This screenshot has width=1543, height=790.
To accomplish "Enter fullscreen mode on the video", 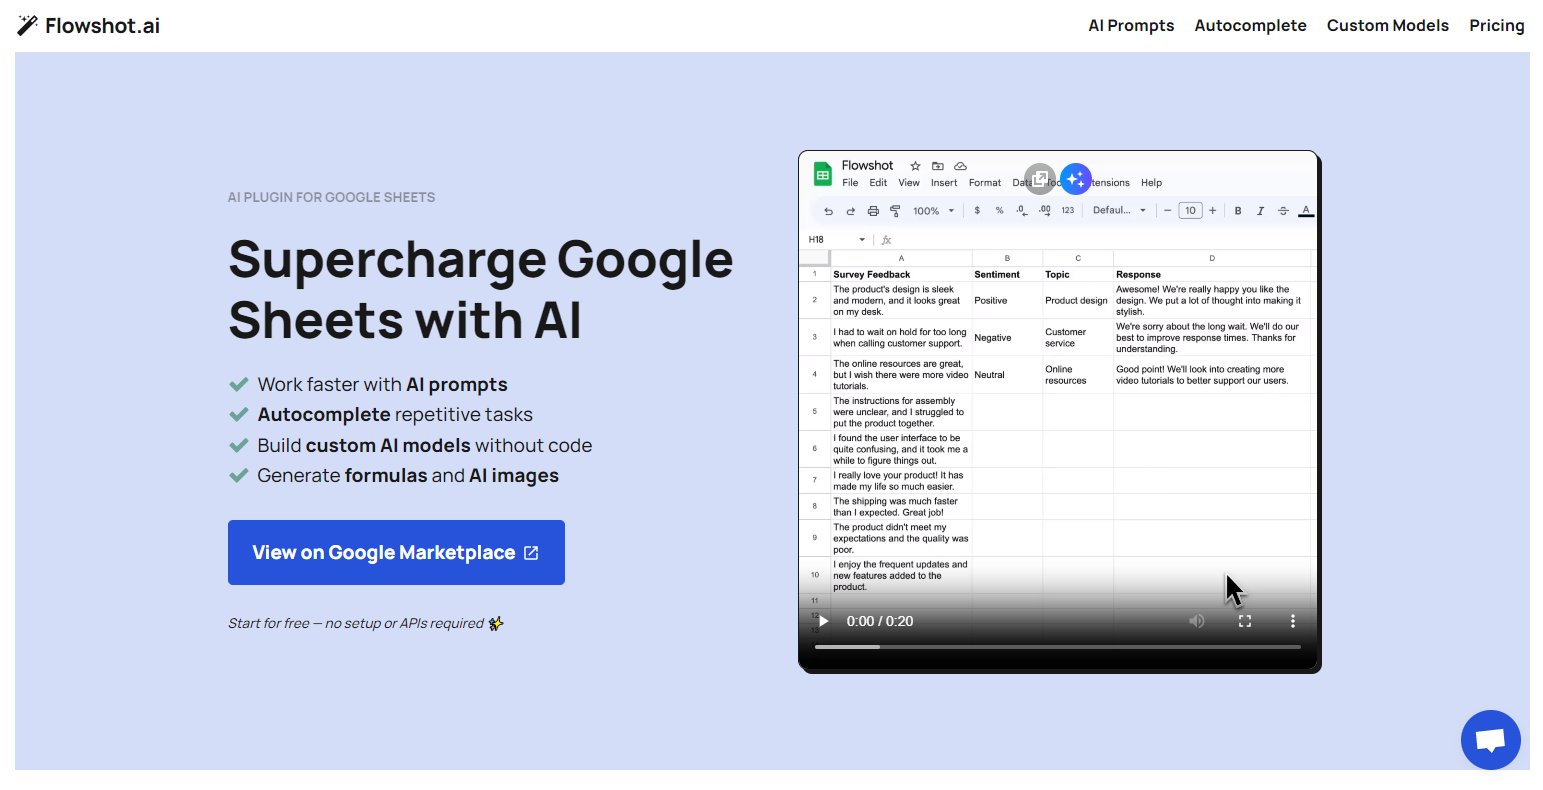I will pos(1245,621).
